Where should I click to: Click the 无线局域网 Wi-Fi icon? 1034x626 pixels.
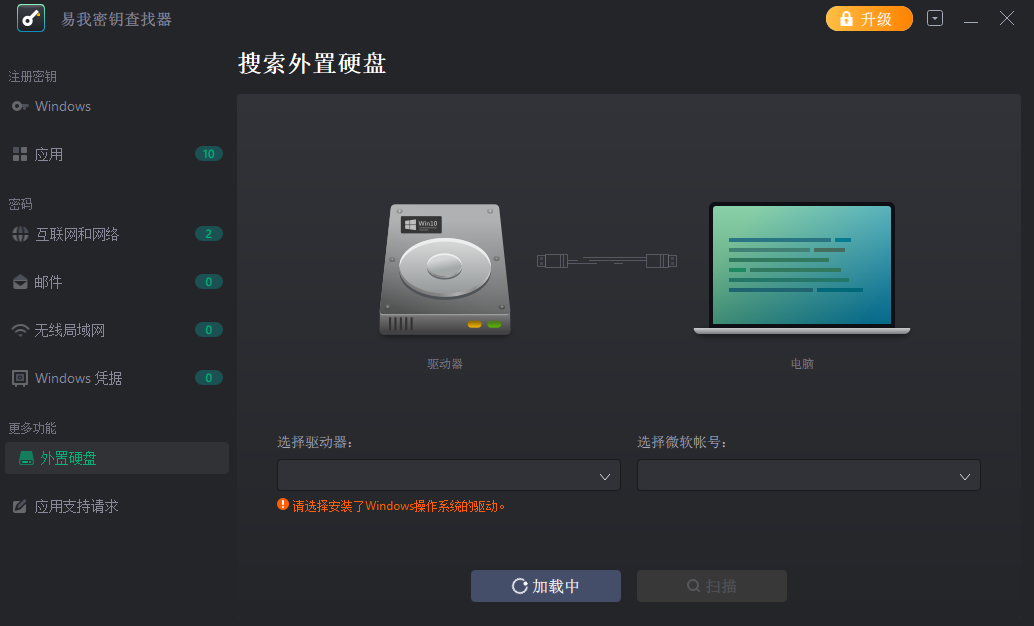click(20, 330)
